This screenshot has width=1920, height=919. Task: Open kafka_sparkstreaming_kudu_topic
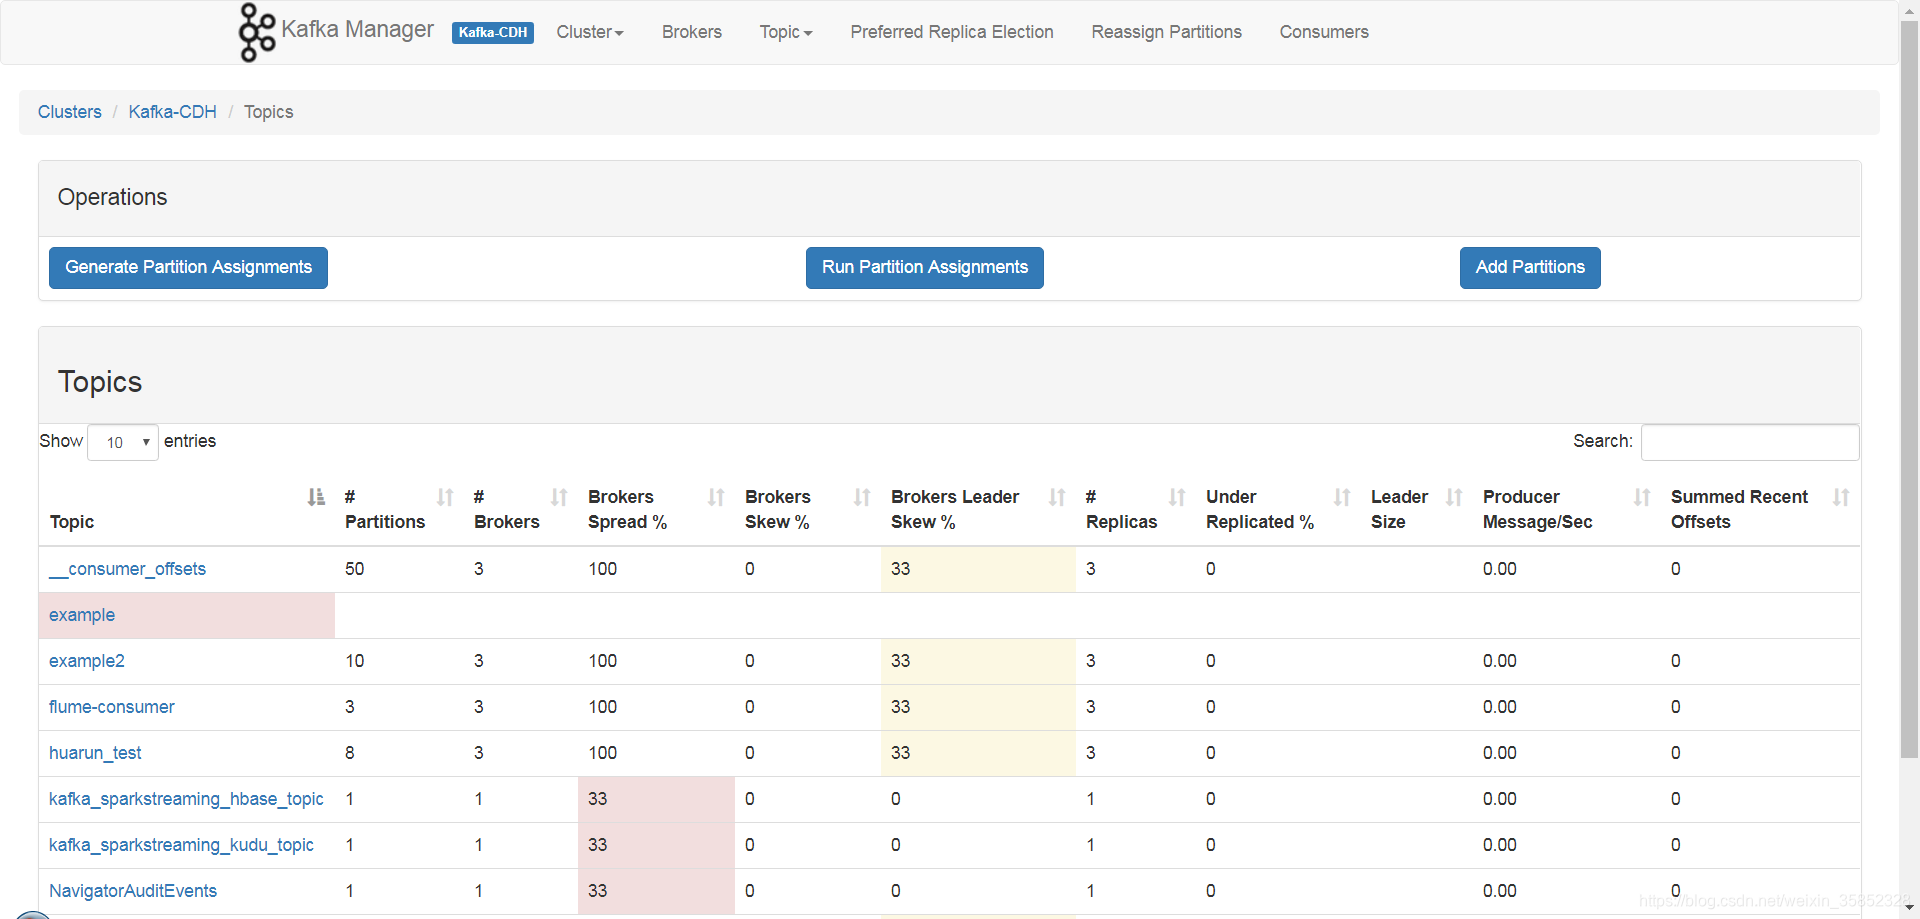point(181,845)
